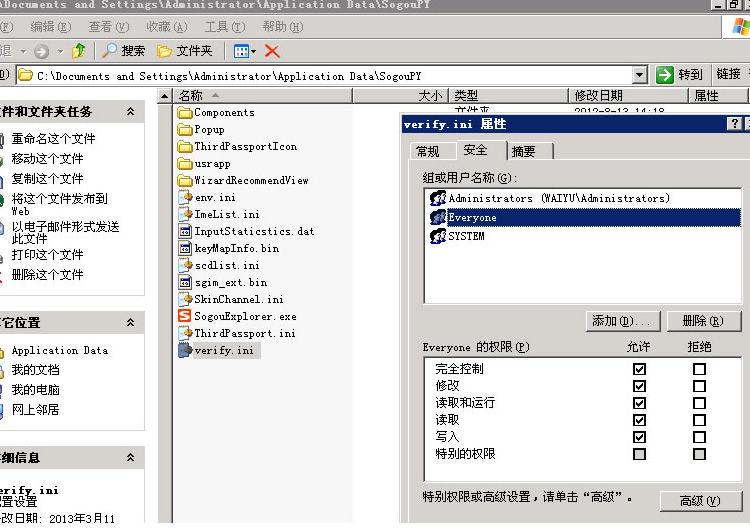
Task: Click Rename this file (重命名这个文件) link
Action: tap(54, 139)
